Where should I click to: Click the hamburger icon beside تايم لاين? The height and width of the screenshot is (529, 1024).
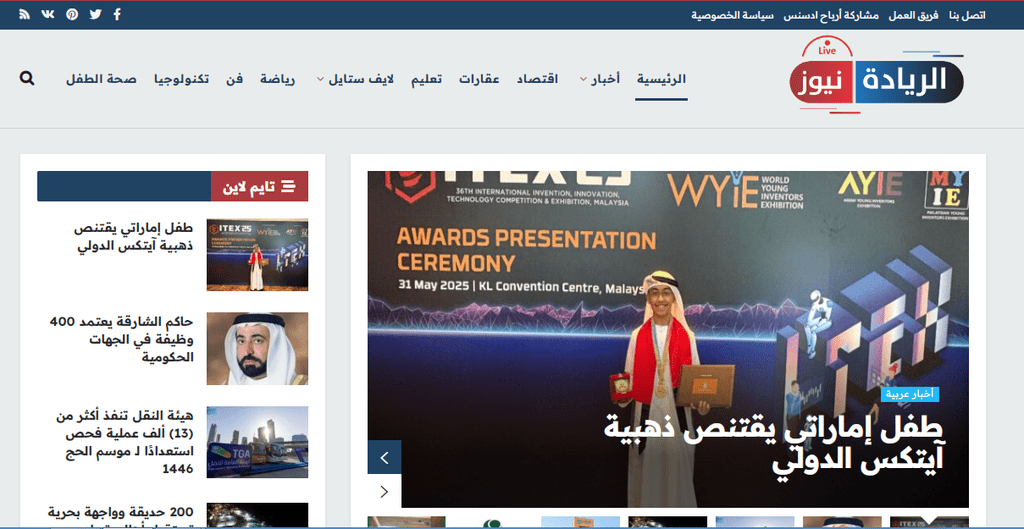[x=287, y=187]
